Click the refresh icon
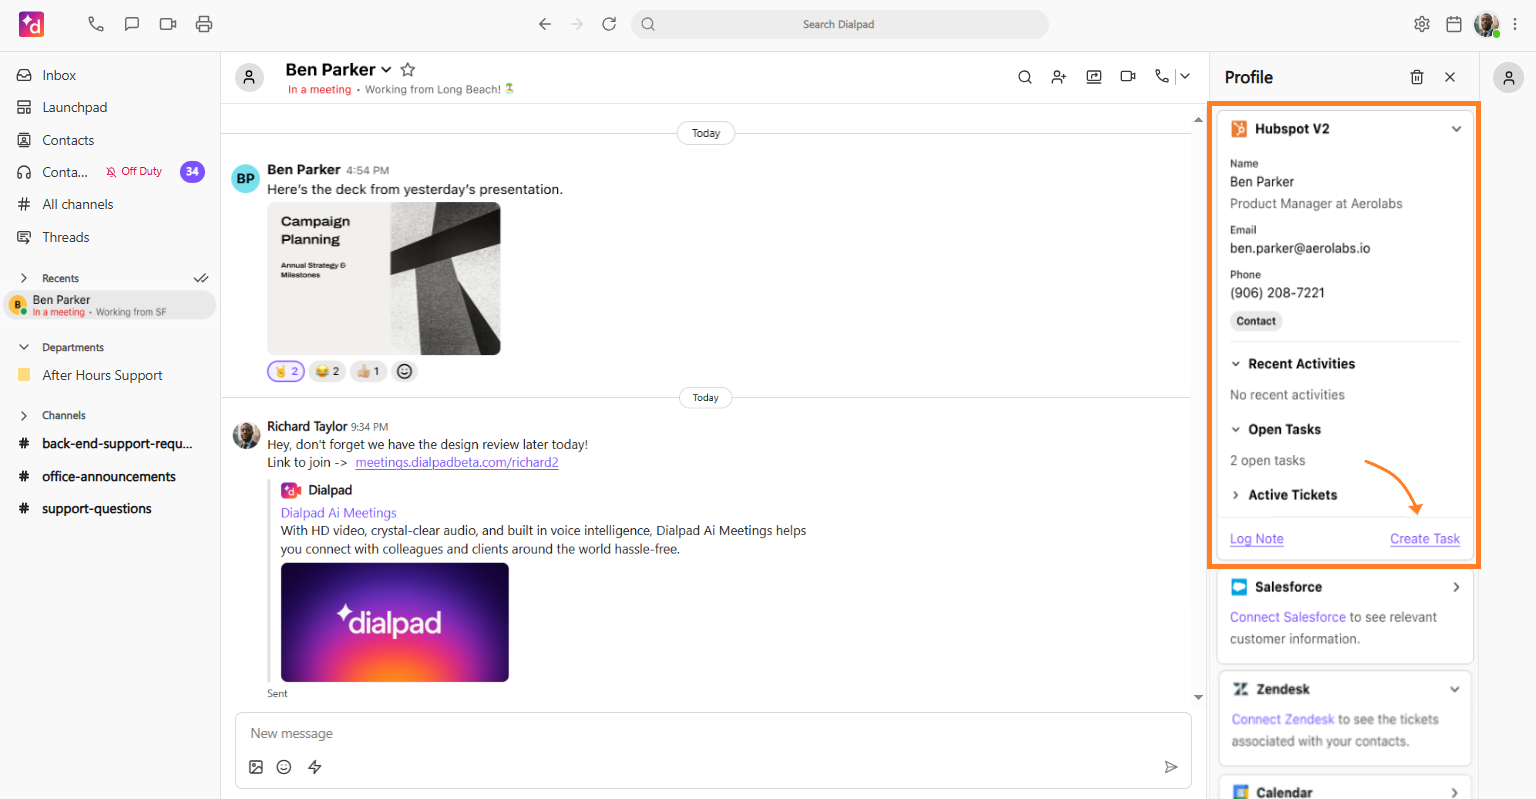This screenshot has height=799, width=1536. [609, 24]
